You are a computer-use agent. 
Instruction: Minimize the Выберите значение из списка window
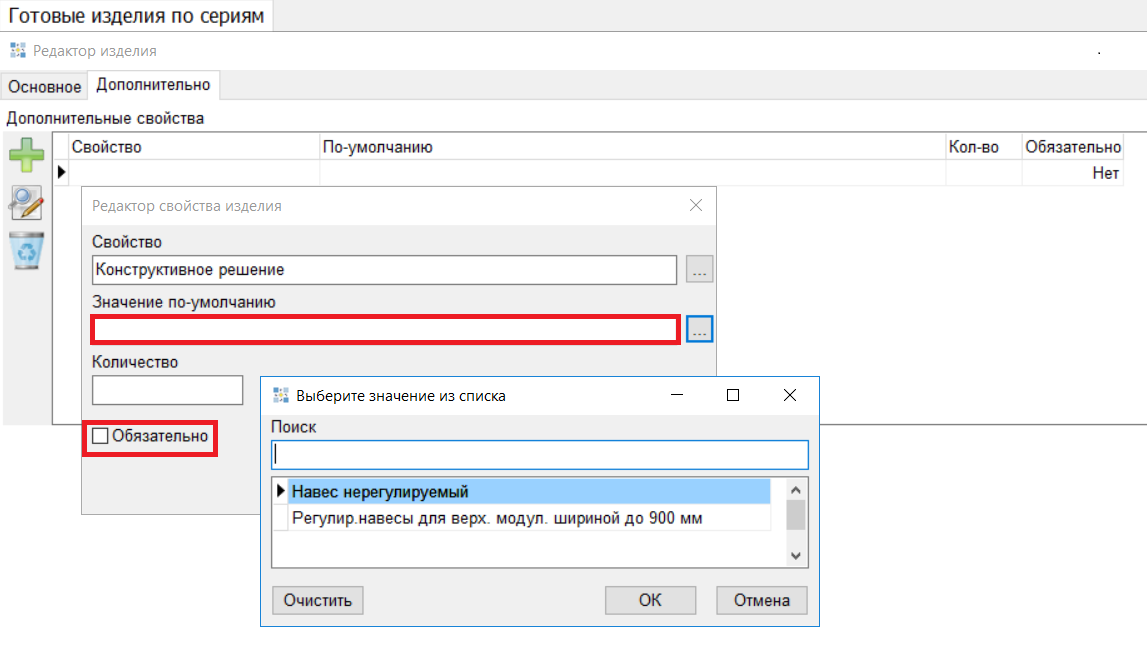coord(678,396)
